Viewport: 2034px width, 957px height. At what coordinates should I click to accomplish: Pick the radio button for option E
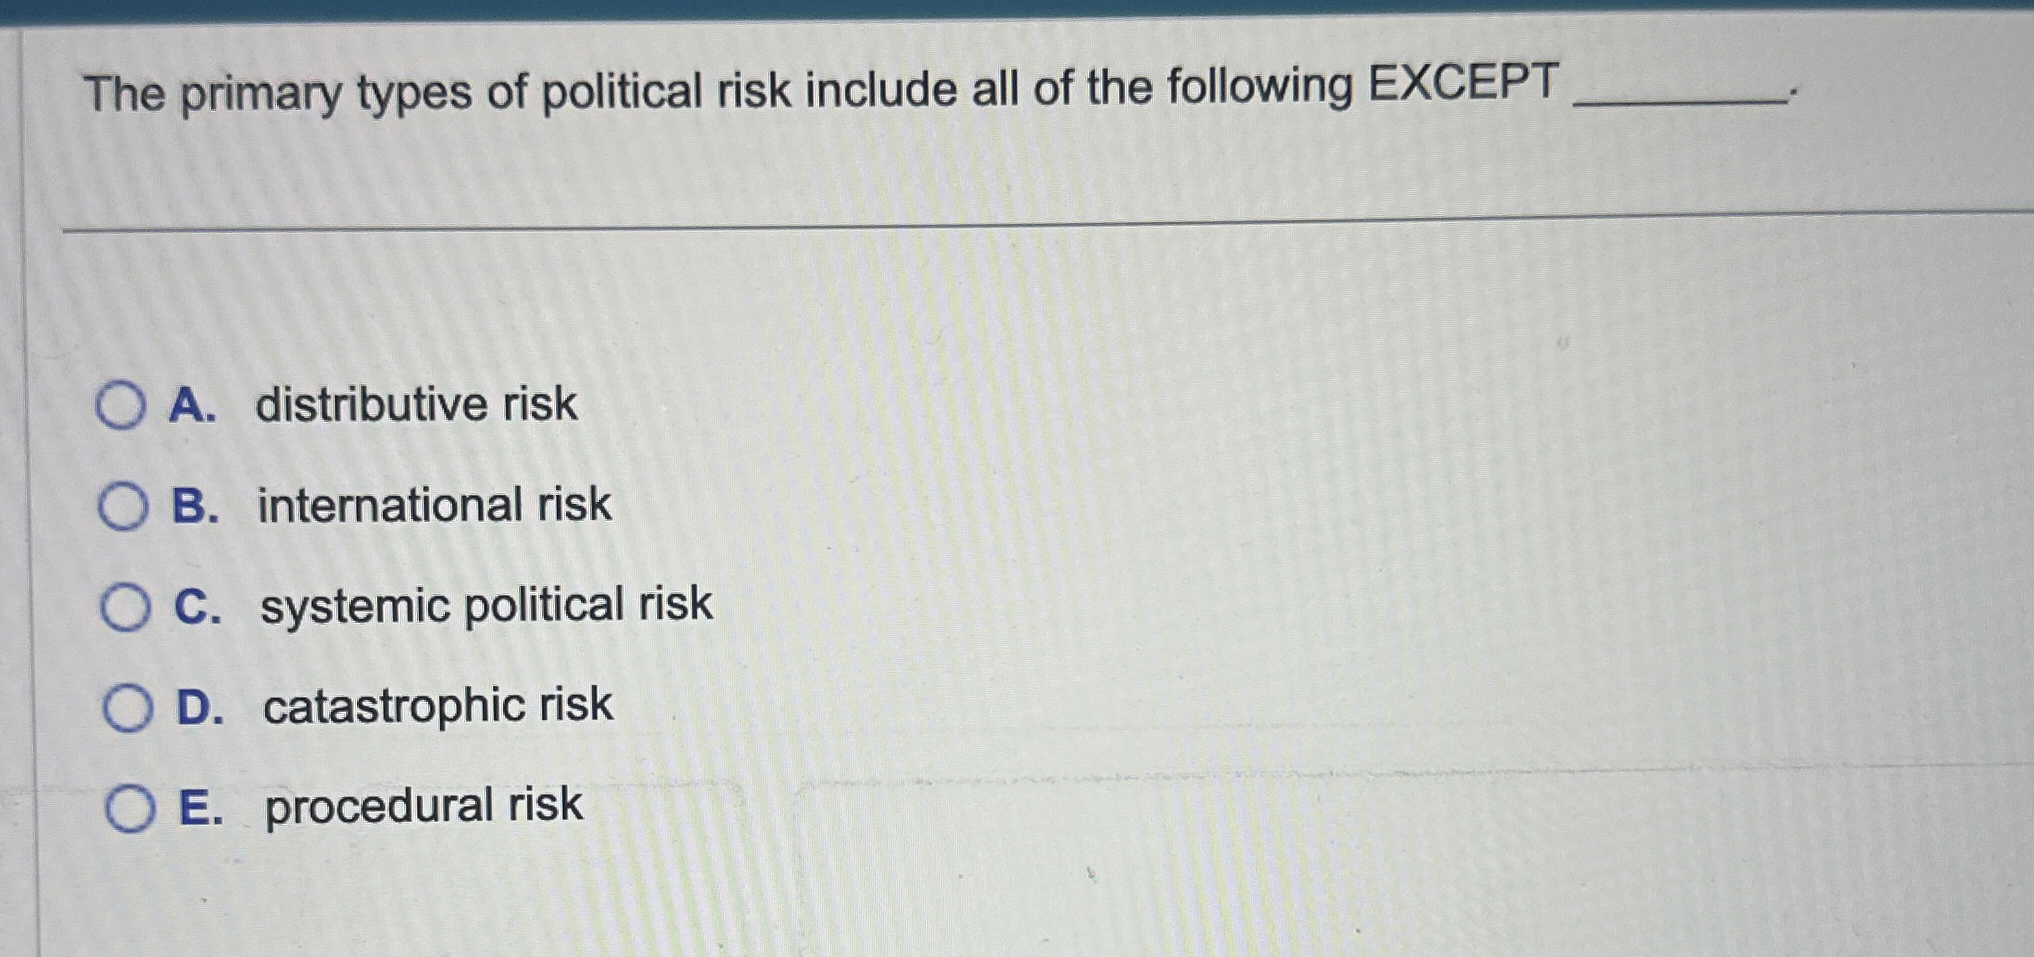[130, 809]
